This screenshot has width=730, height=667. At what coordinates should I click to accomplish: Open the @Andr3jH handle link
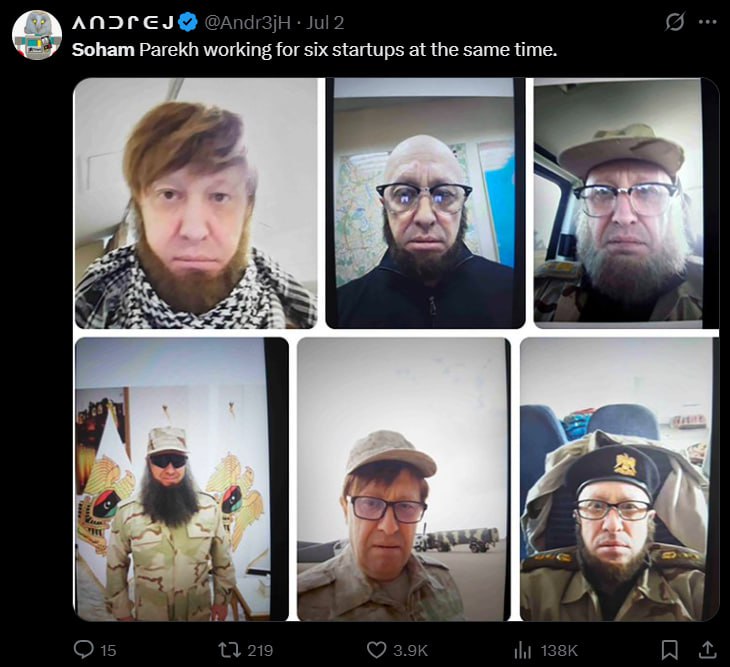tap(248, 22)
